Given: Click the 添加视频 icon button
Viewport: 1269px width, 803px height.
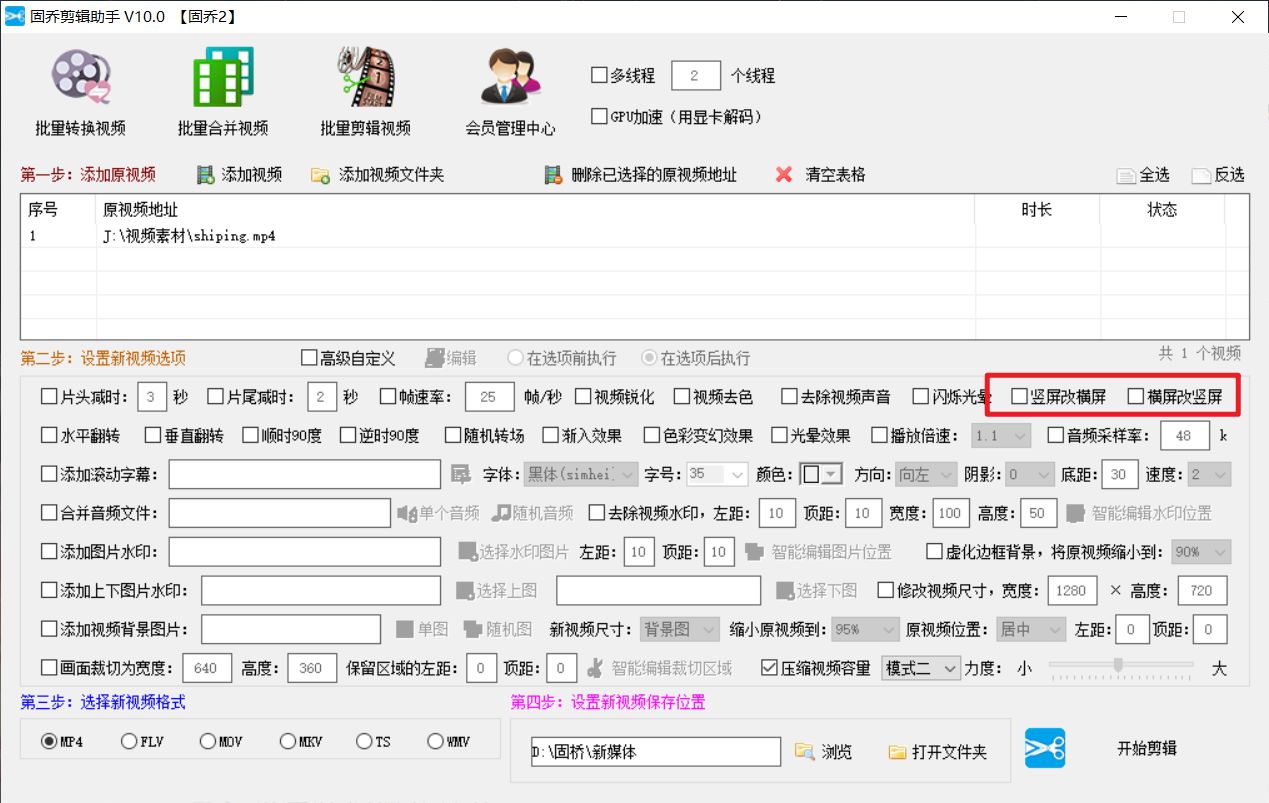Looking at the screenshot, I should coord(205,175).
